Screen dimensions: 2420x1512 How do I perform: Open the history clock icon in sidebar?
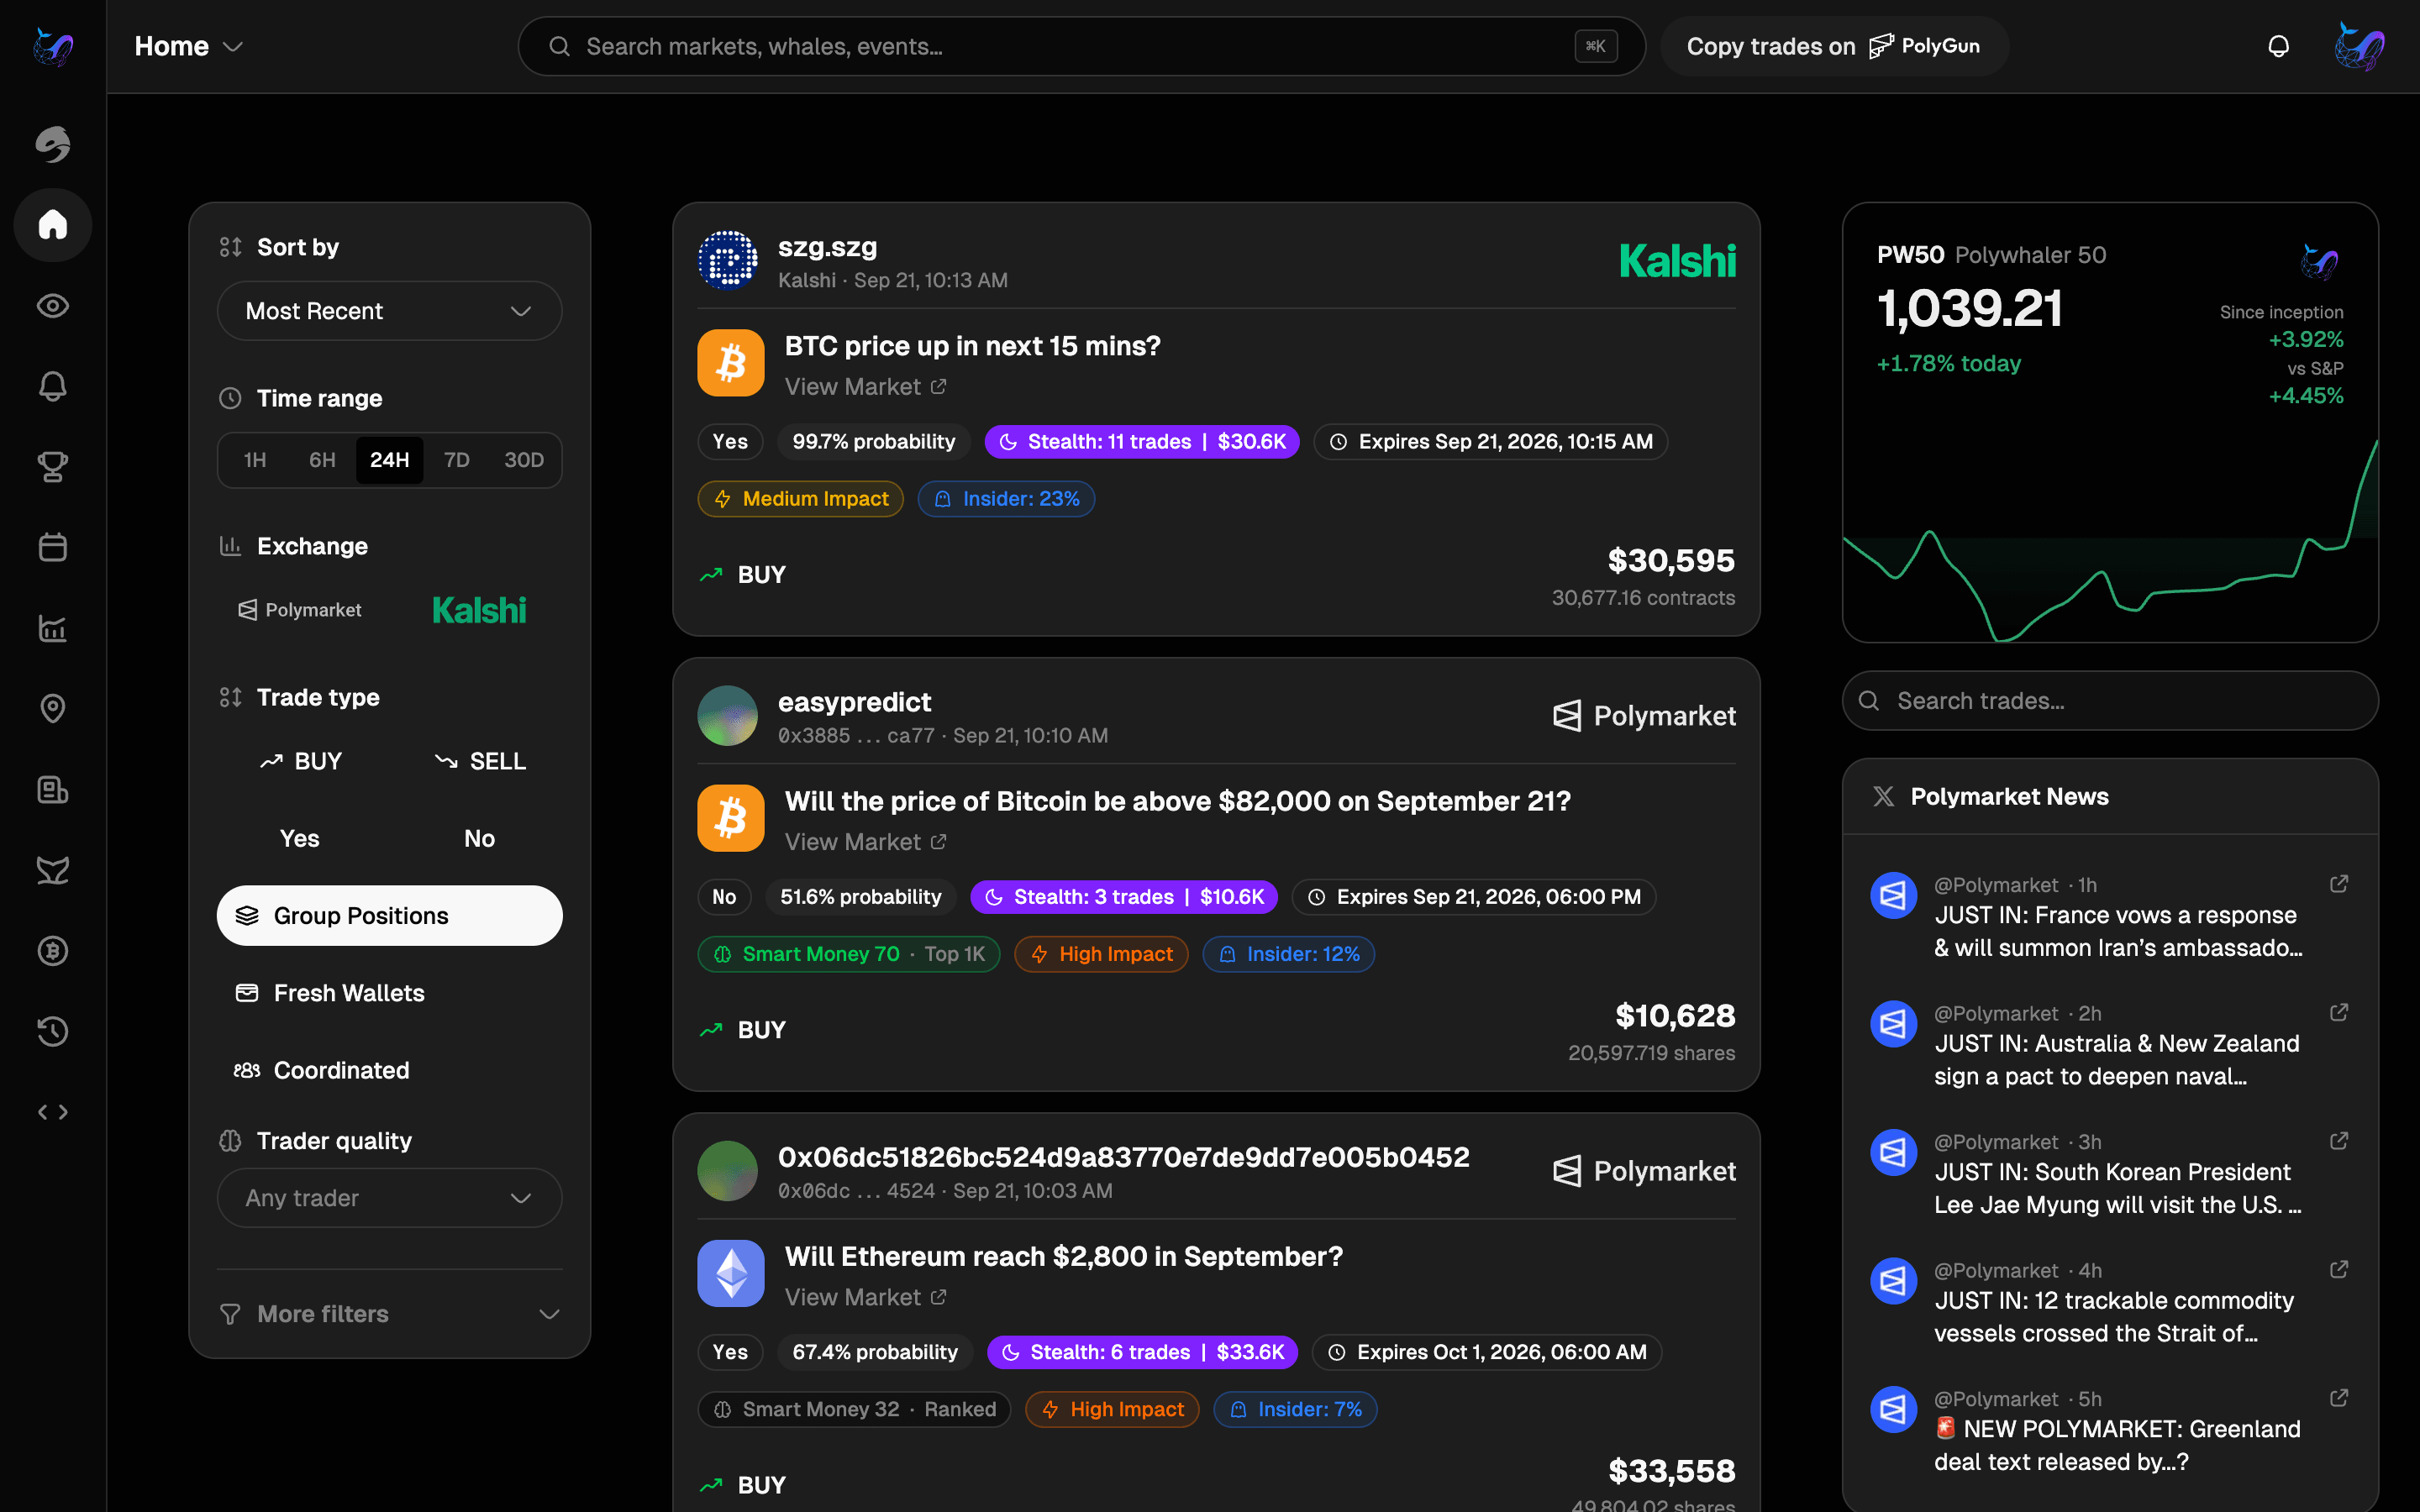click(x=53, y=1031)
